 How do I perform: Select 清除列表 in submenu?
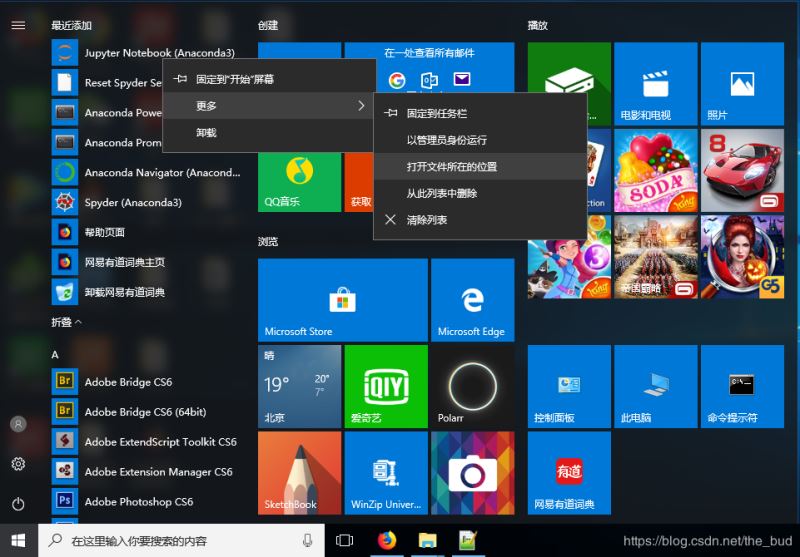(x=480, y=220)
